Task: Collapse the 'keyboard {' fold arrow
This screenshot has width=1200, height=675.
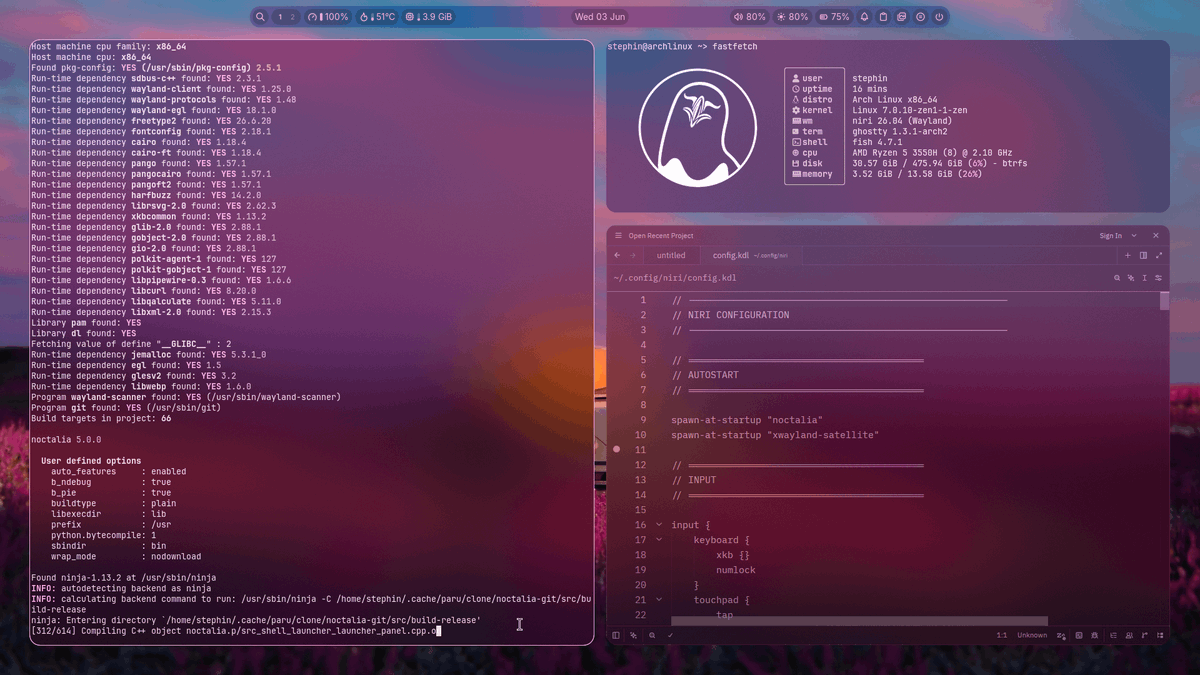Action: click(x=659, y=540)
